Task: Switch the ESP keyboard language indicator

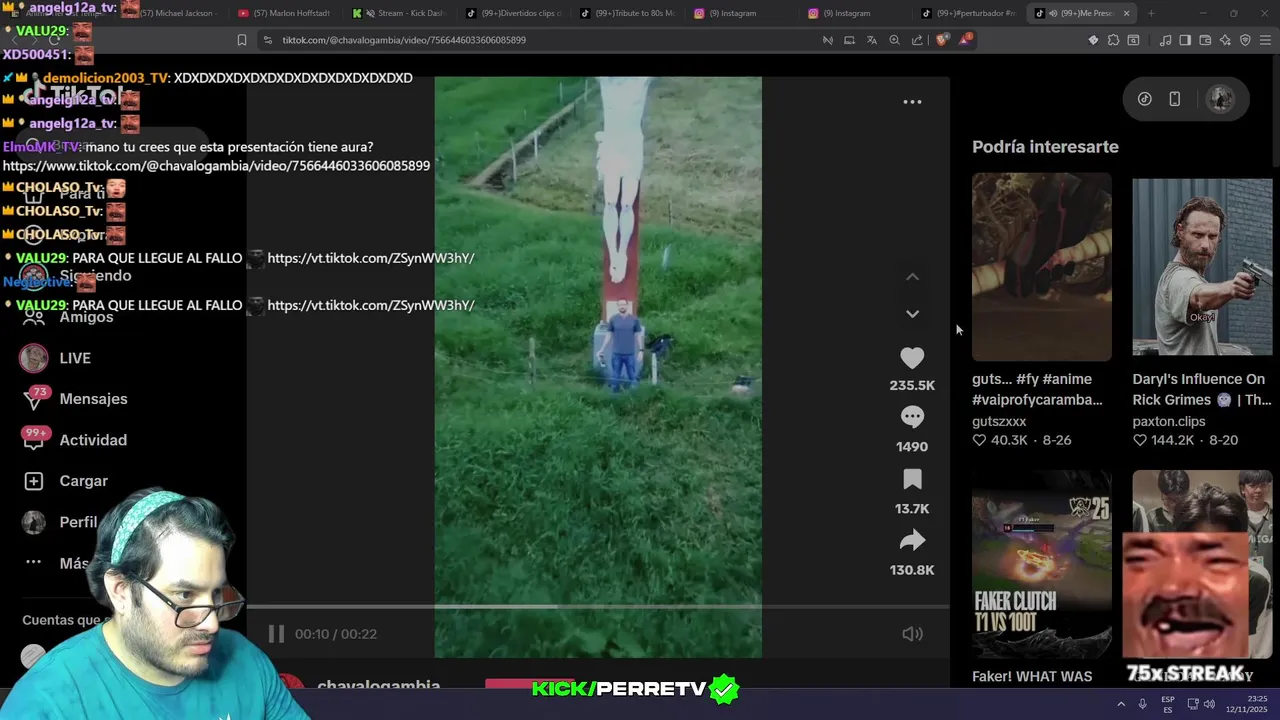Action: pyautogui.click(x=1168, y=704)
